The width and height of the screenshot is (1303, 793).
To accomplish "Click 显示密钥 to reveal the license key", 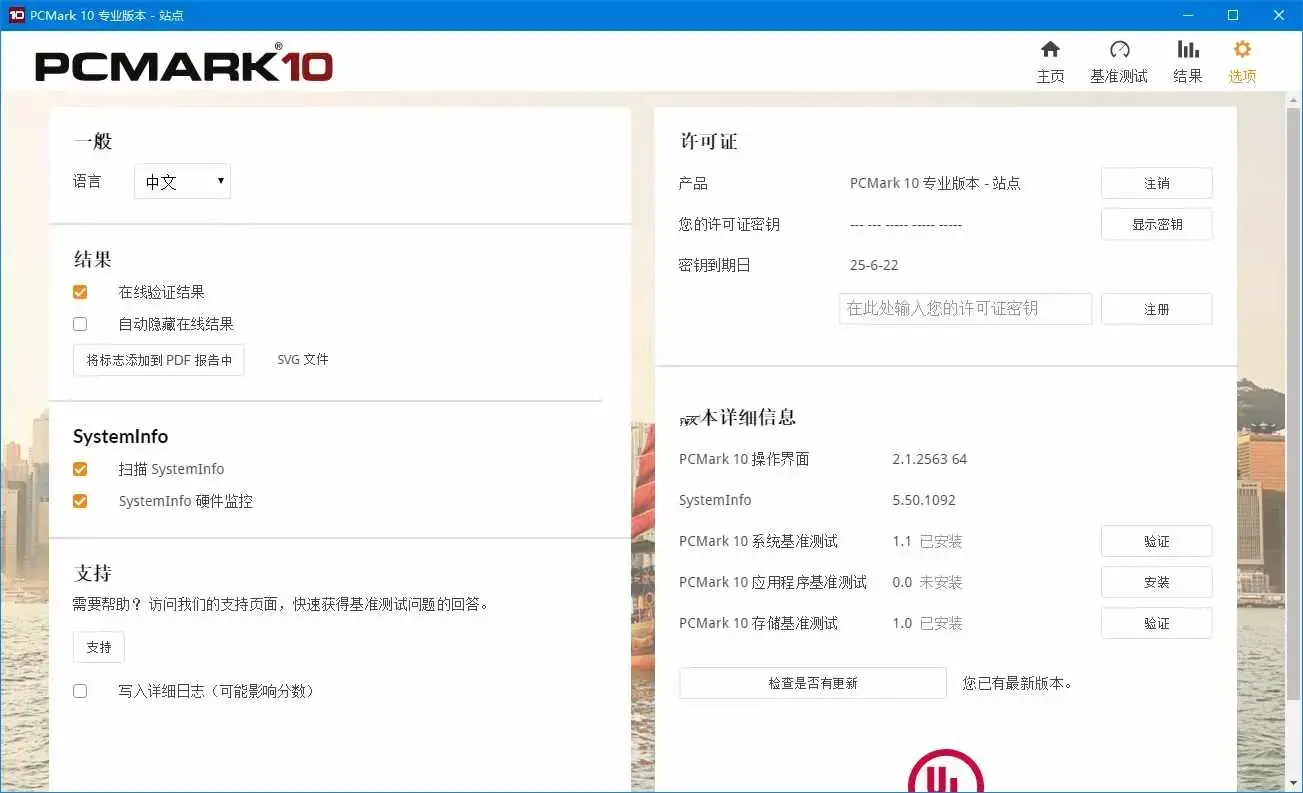I will (1156, 224).
